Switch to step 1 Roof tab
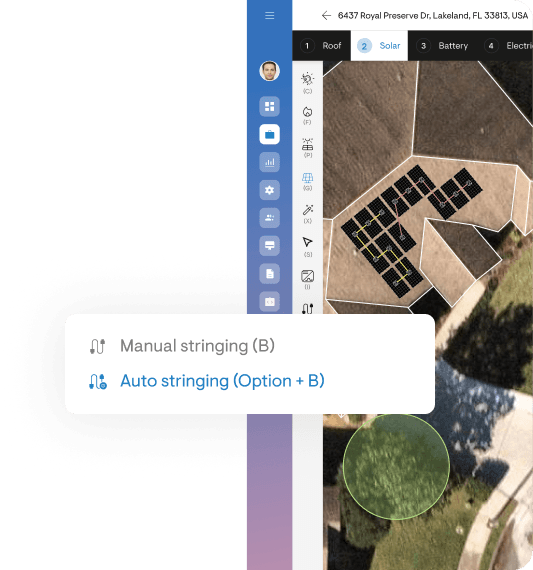Viewport: 533px width, 570px height. pyautogui.click(x=321, y=46)
